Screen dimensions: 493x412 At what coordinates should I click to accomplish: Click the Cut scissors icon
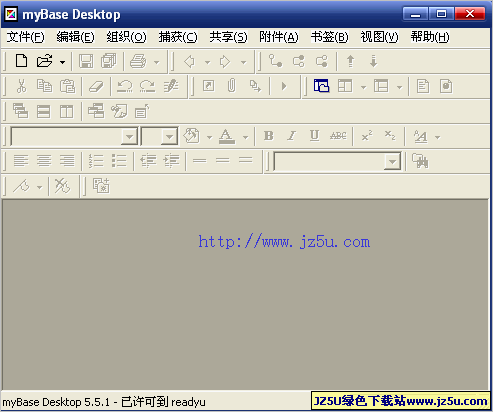point(21,86)
